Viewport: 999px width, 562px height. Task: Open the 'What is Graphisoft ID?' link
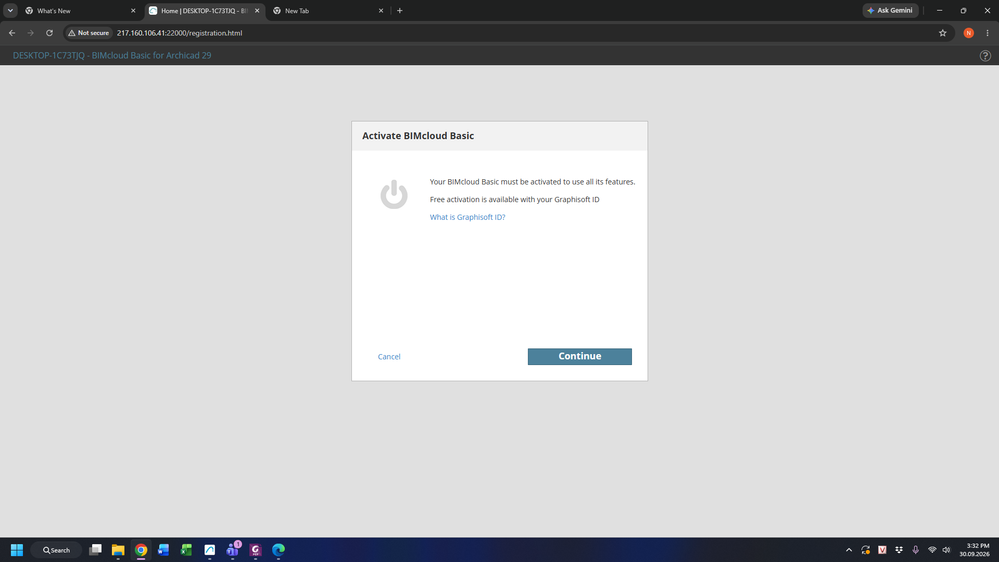coord(467,217)
